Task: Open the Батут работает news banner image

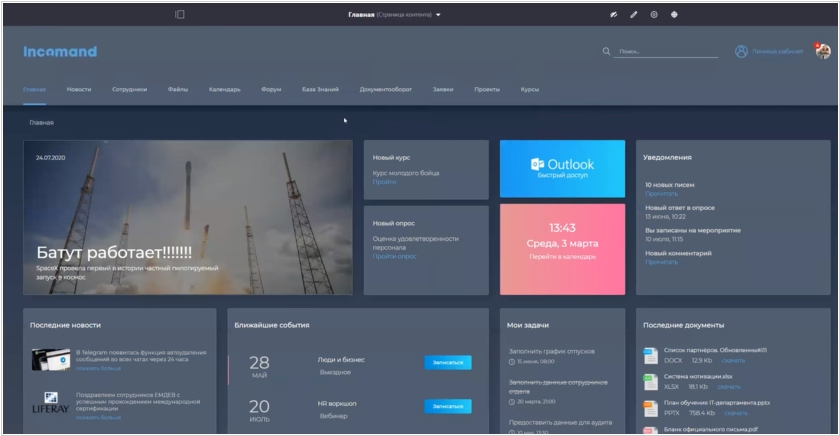Action: (188, 217)
